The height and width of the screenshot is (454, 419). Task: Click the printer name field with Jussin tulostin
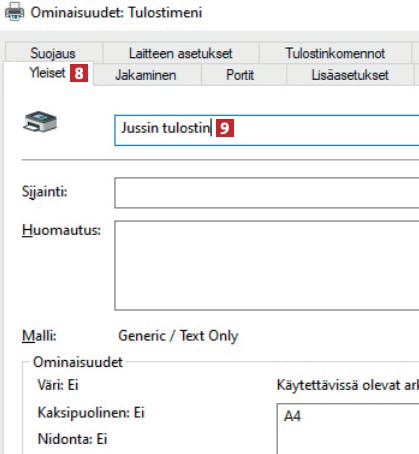[267, 130]
